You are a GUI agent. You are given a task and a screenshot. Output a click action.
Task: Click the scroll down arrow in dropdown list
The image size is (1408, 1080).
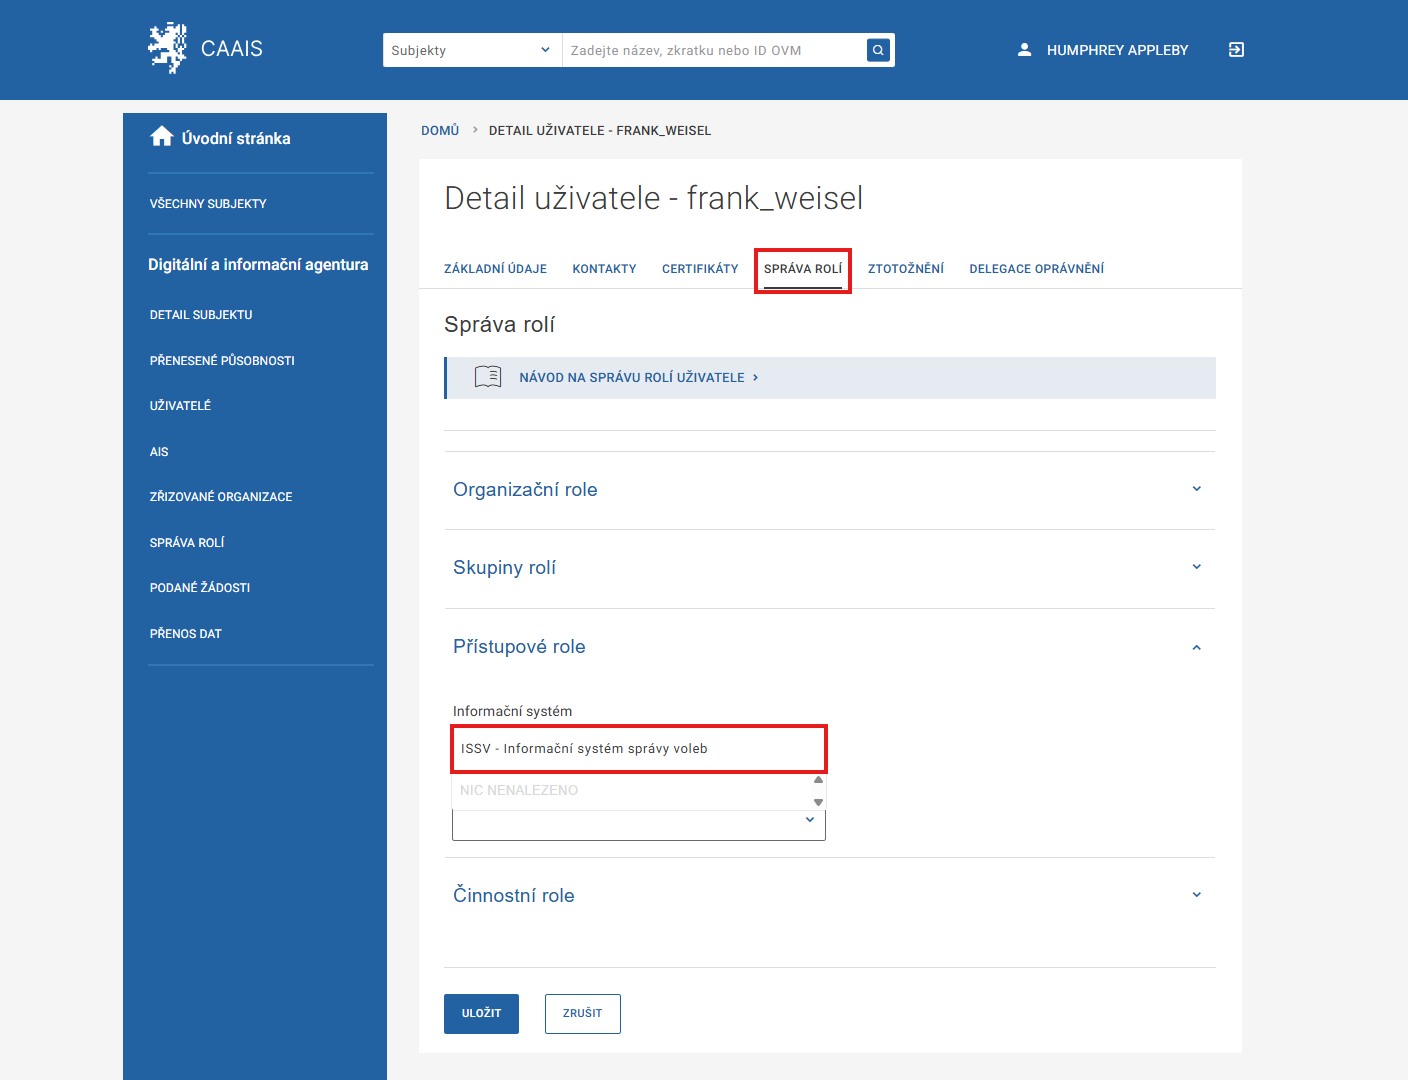[818, 802]
